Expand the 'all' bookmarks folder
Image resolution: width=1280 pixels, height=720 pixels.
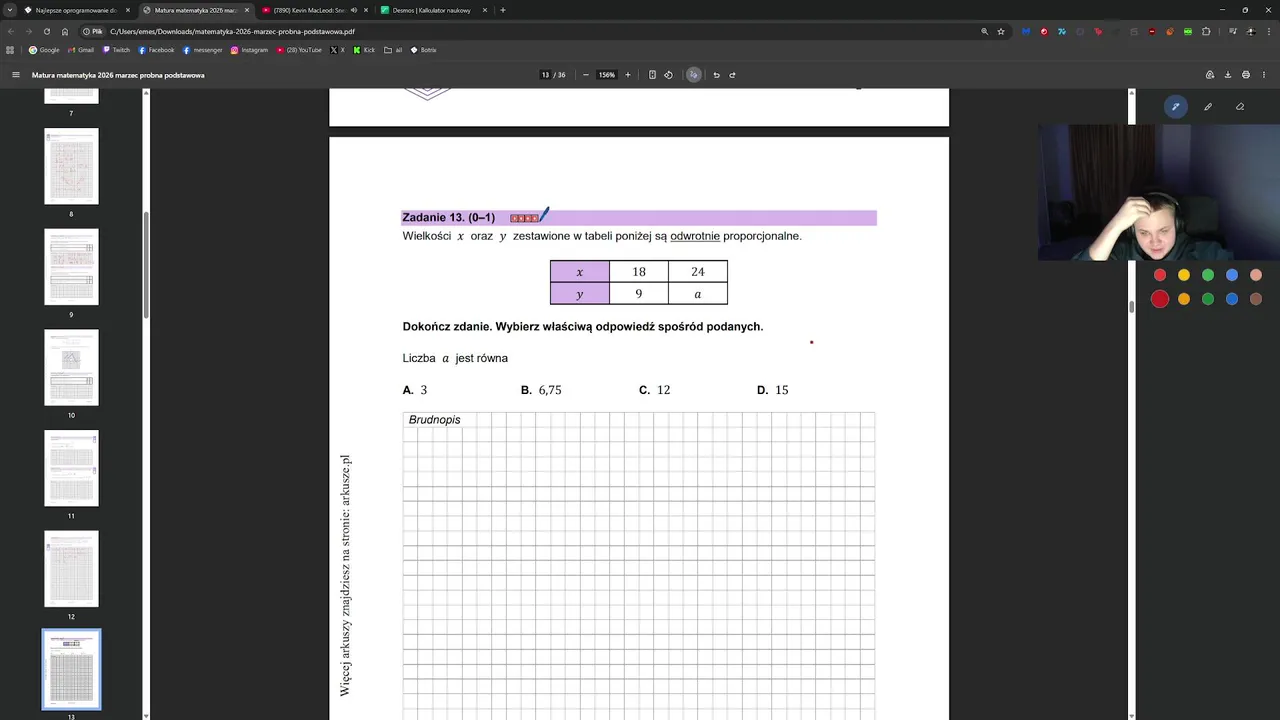pyautogui.click(x=393, y=50)
